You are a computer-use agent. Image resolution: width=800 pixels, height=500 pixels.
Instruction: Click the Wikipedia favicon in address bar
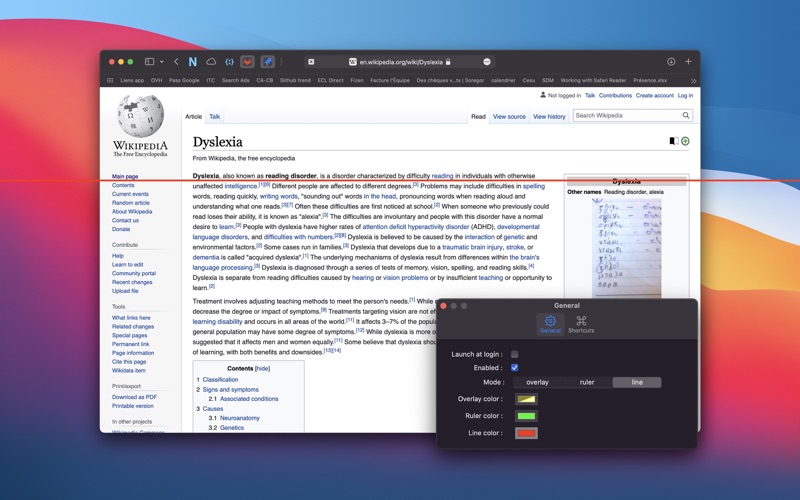click(x=353, y=62)
